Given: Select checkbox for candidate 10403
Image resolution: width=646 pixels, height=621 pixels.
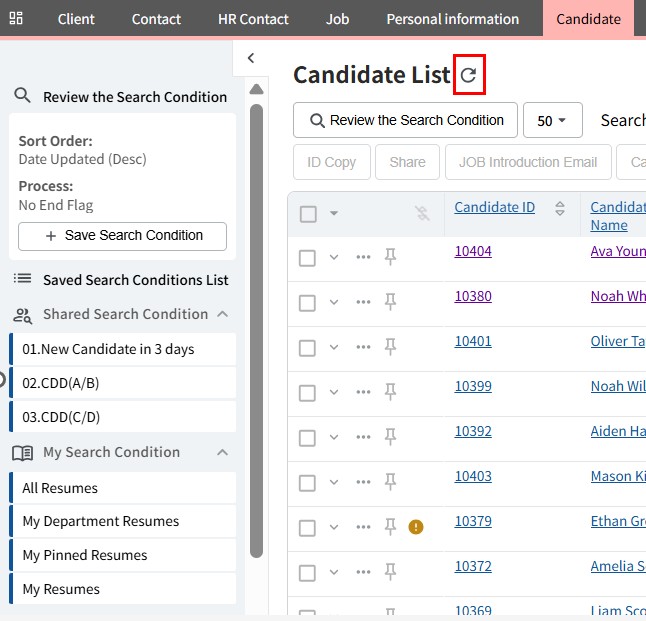Looking at the screenshot, I should pyautogui.click(x=308, y=482).
